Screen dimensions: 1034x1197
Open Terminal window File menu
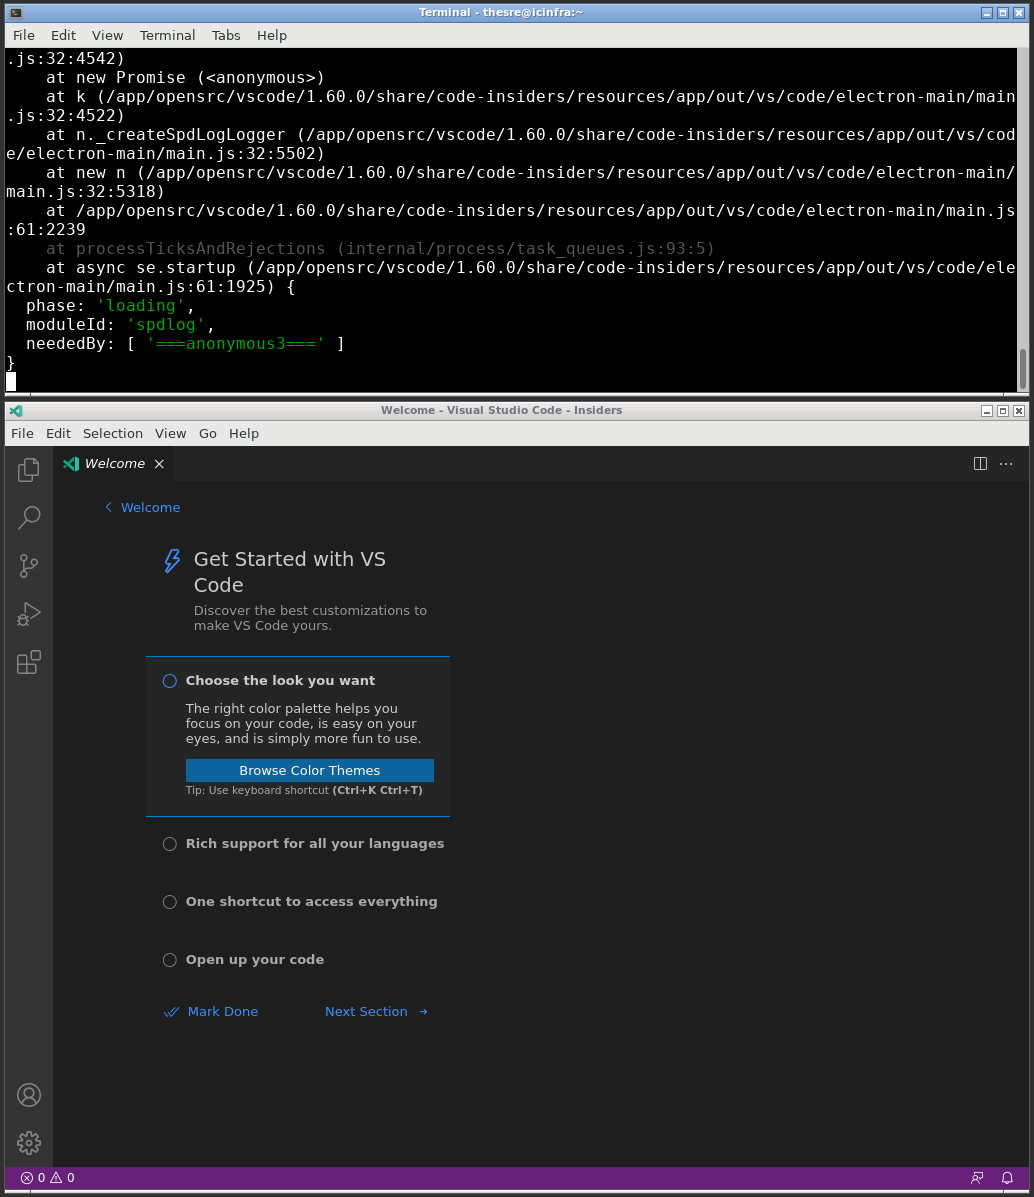pos(24,35)
